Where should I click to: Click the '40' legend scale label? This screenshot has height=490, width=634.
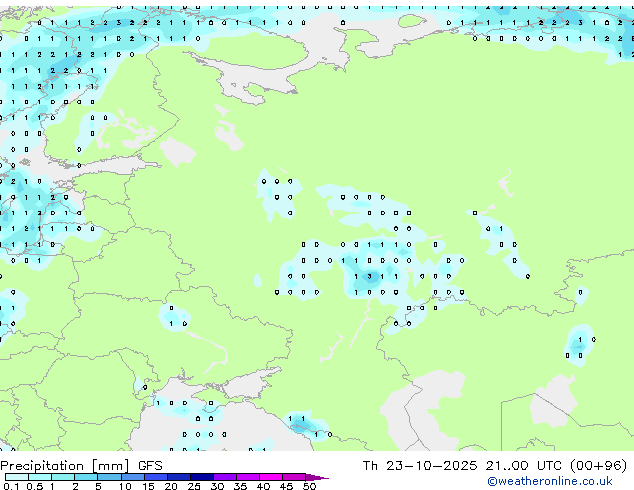pos(263,486)
